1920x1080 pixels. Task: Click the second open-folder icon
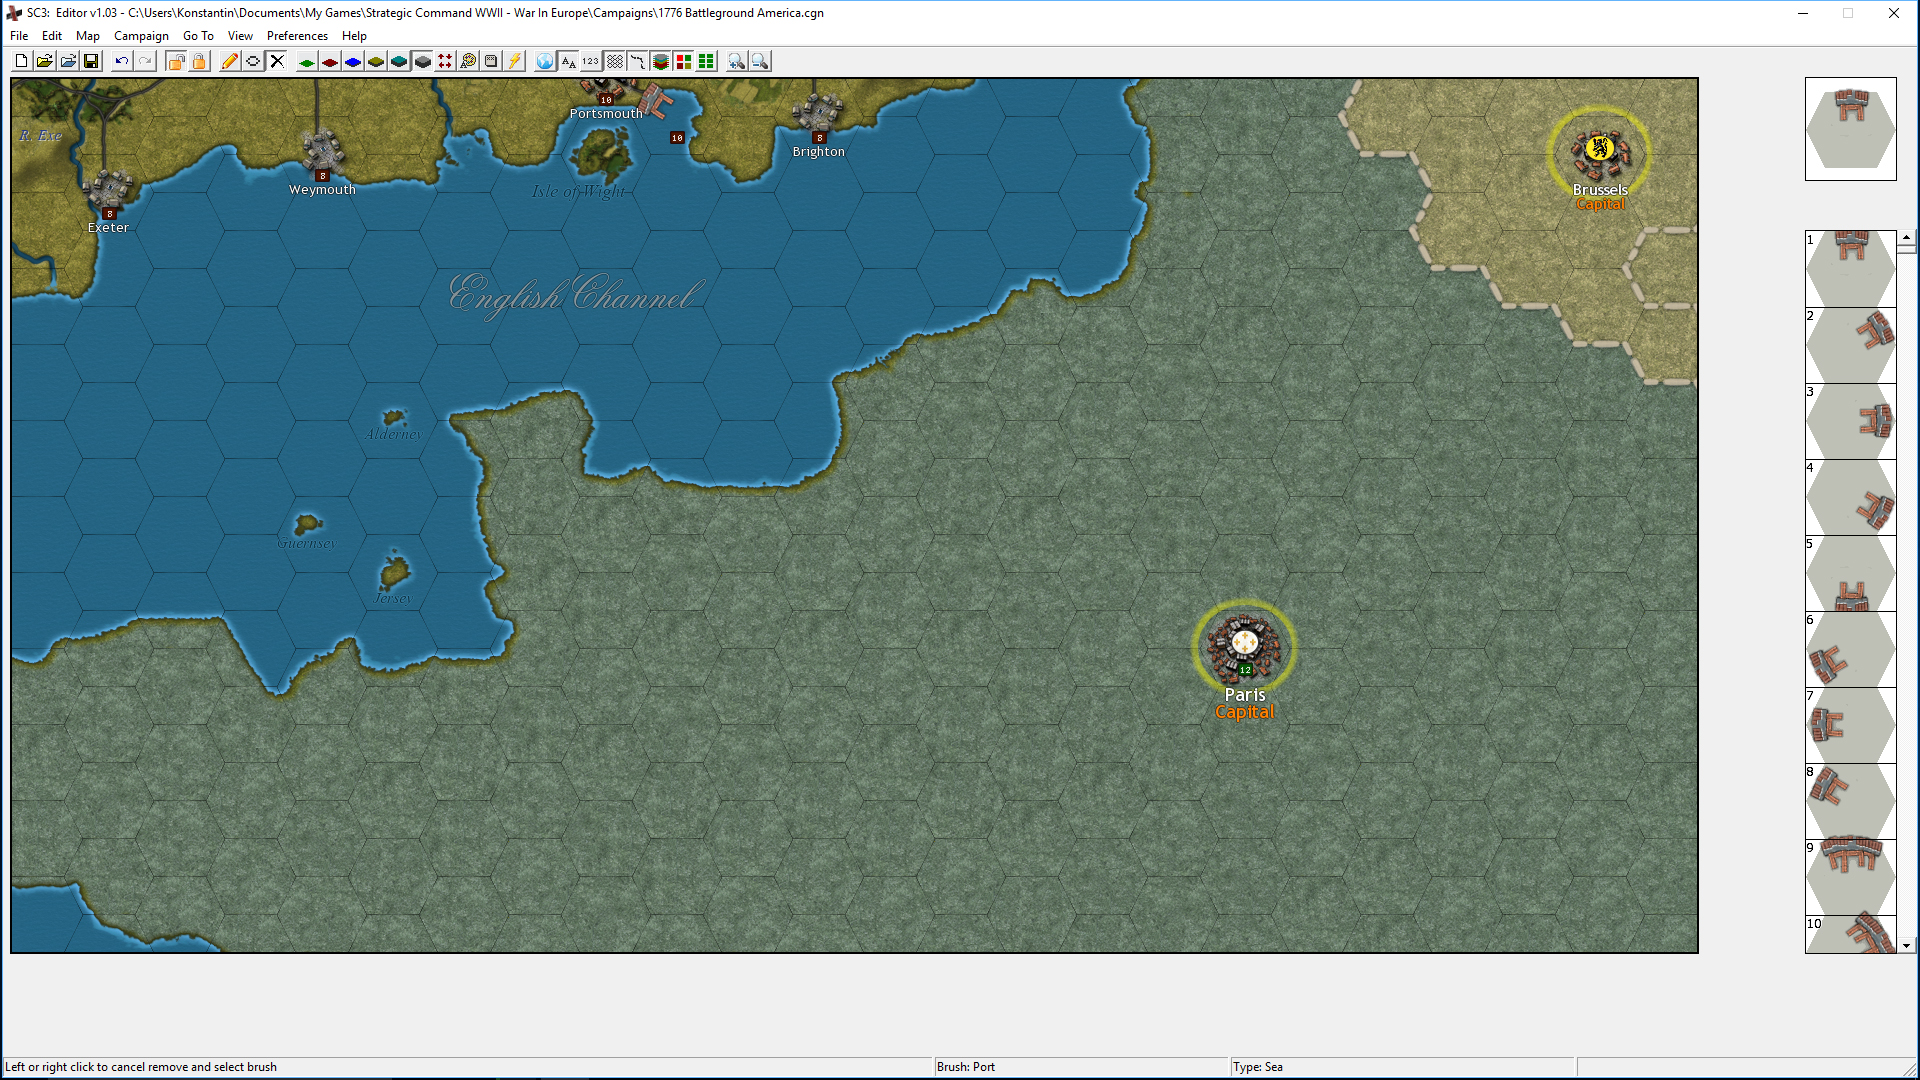pyautogui.click(x=67, y=61)
